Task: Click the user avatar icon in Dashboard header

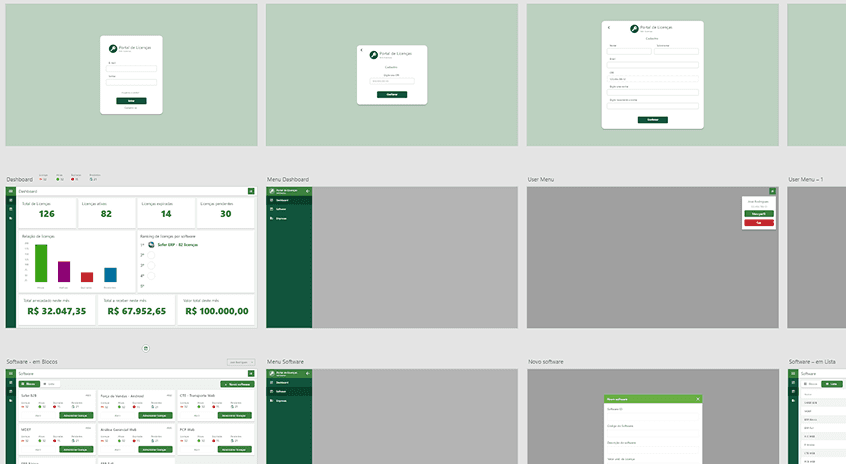Action: click(x=249, y=191)
